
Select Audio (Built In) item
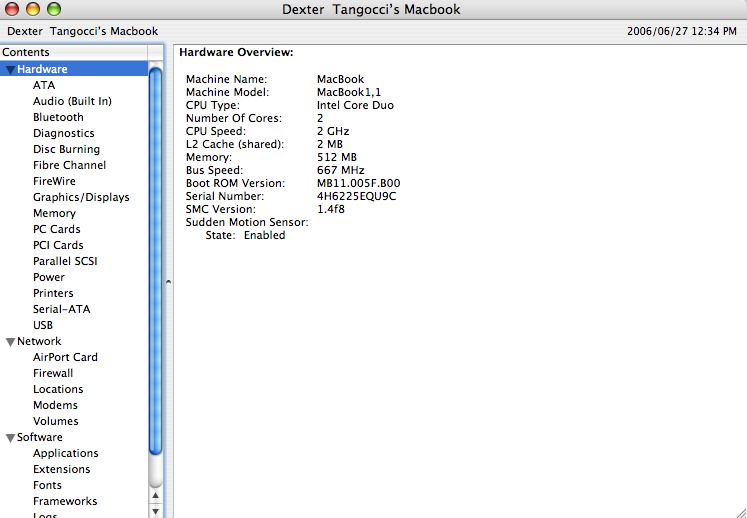pyautogui.click(x=72, y=102)
